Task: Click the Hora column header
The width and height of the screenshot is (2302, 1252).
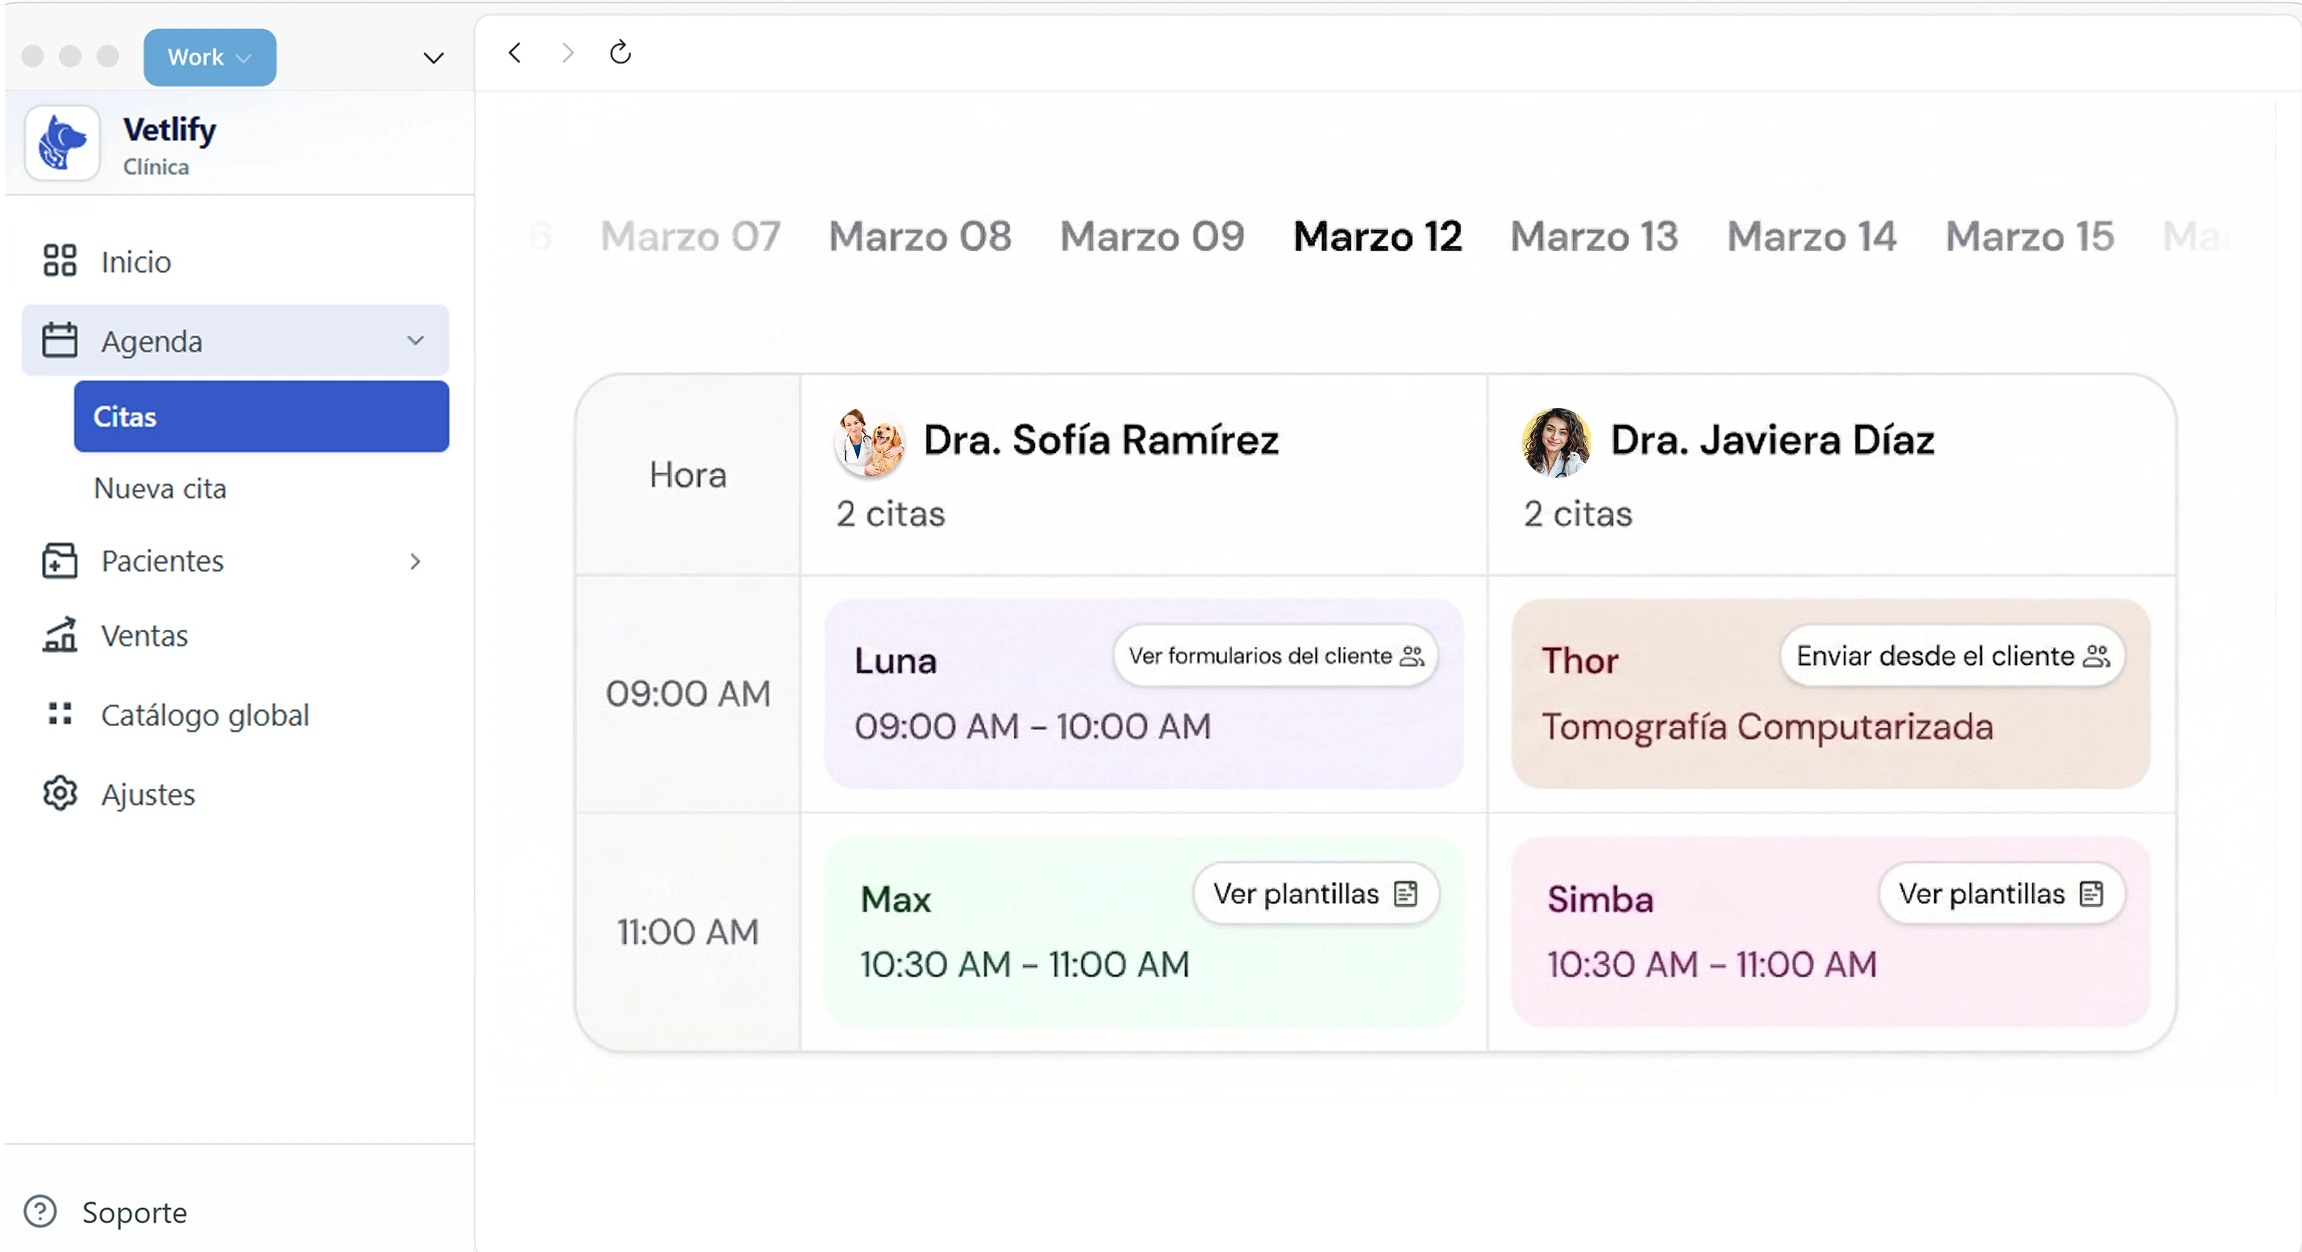Action: point(688,474)
